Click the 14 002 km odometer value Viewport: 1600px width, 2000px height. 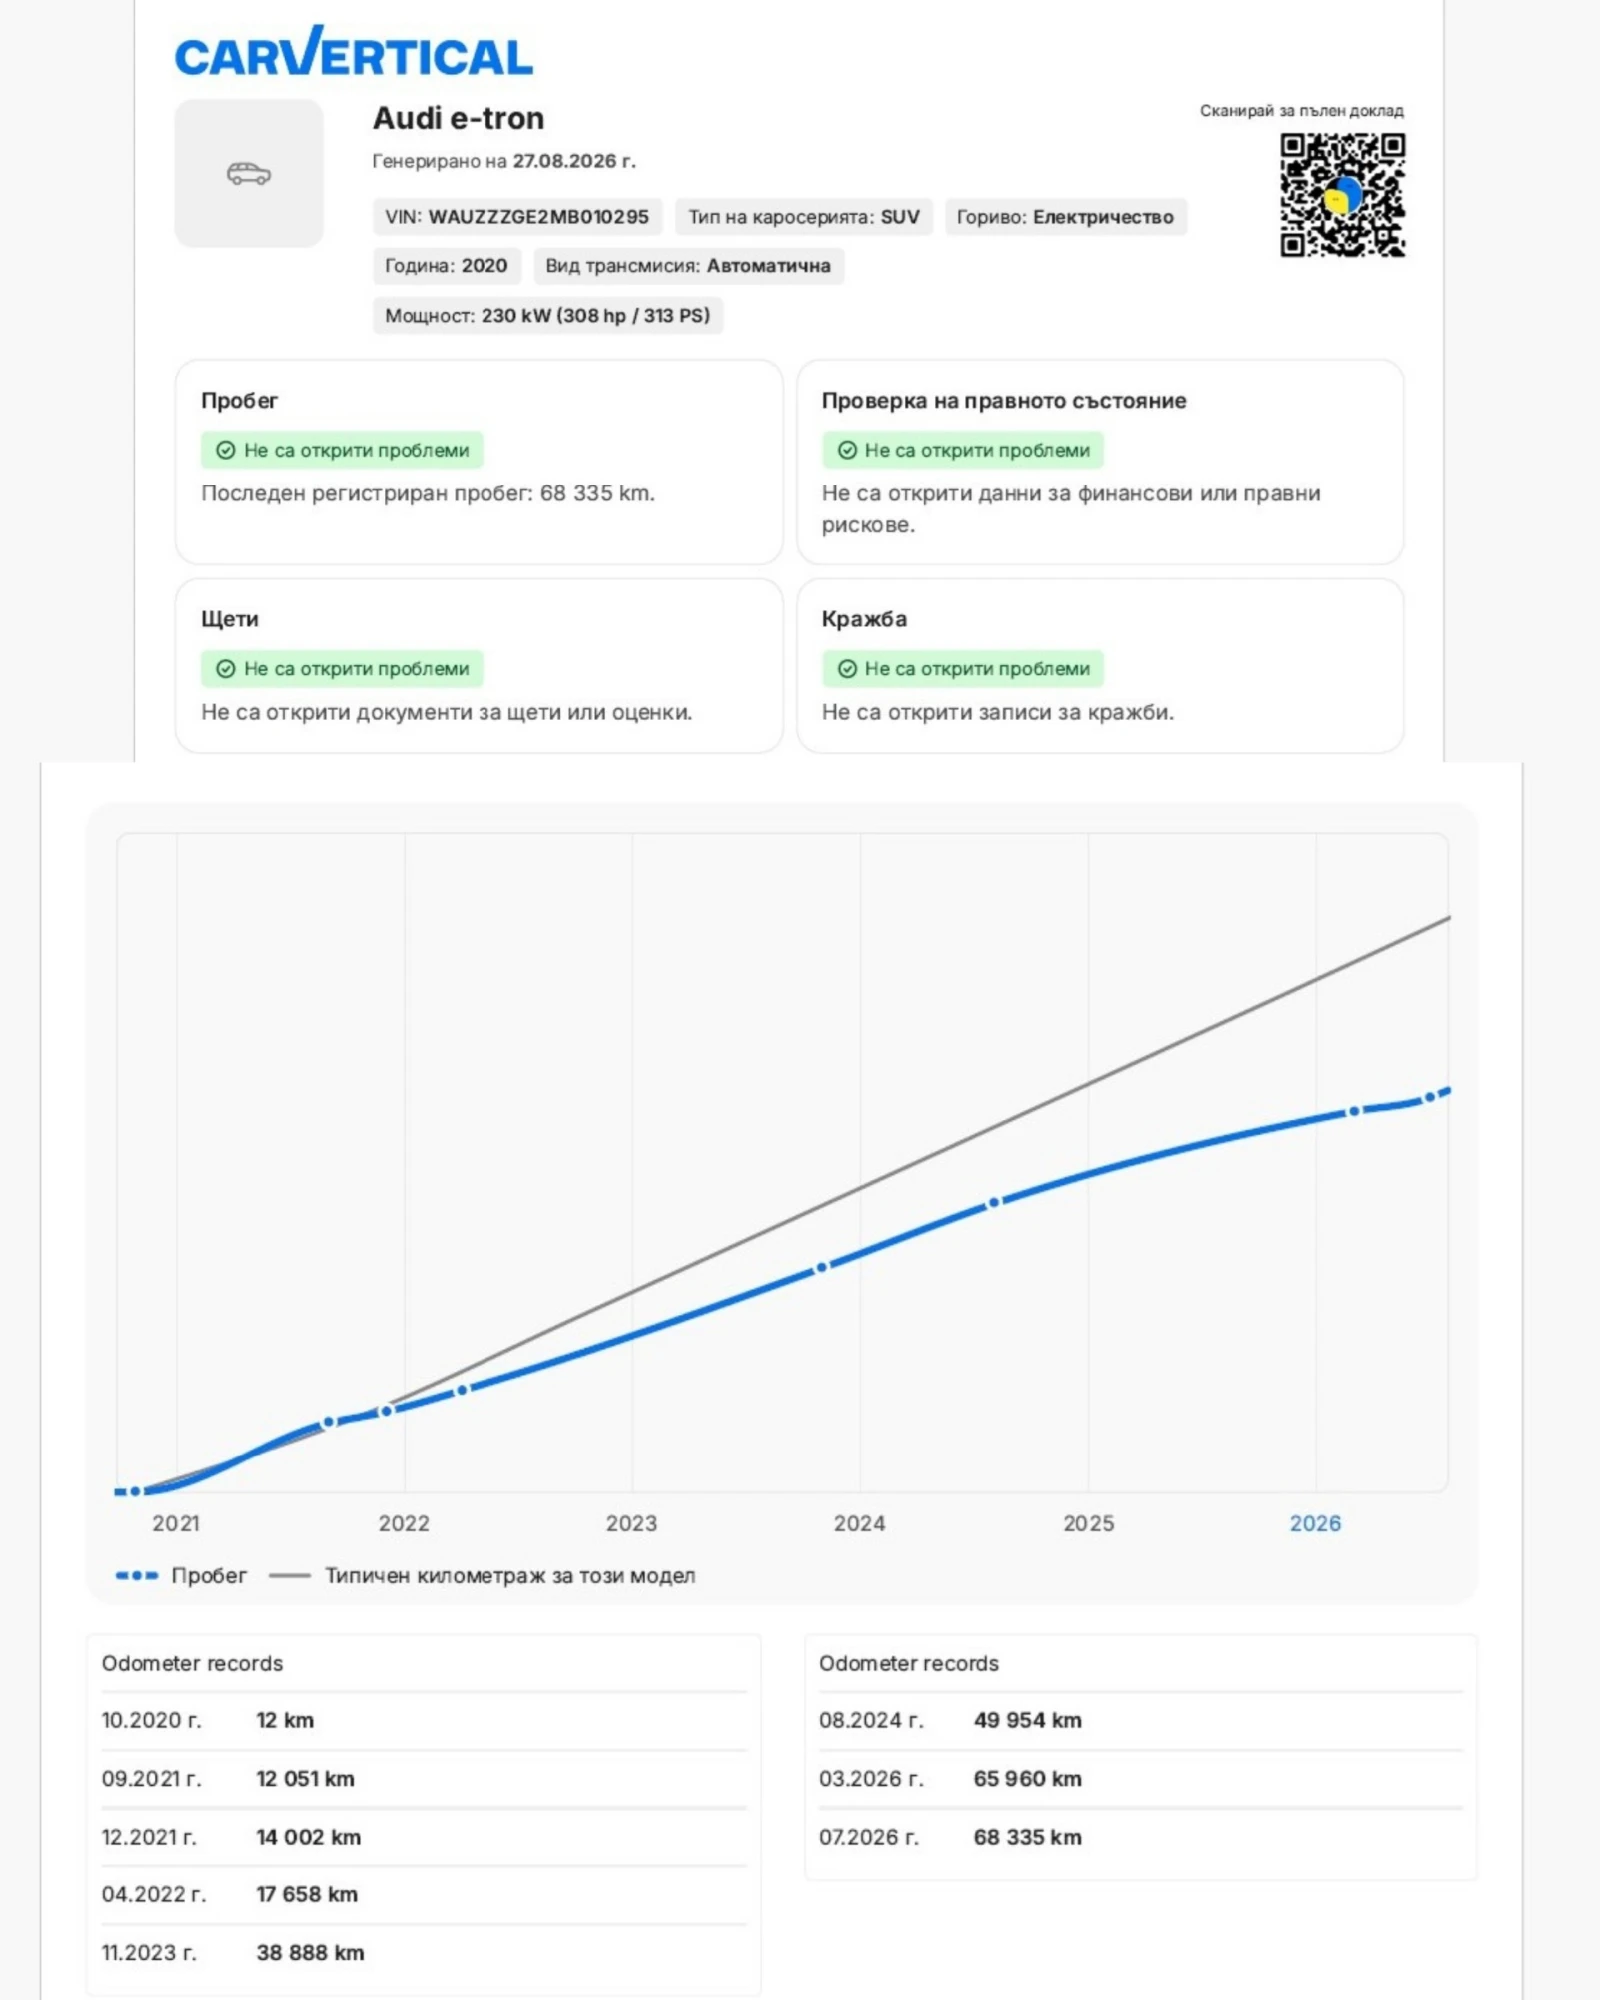pos(308,1837)
